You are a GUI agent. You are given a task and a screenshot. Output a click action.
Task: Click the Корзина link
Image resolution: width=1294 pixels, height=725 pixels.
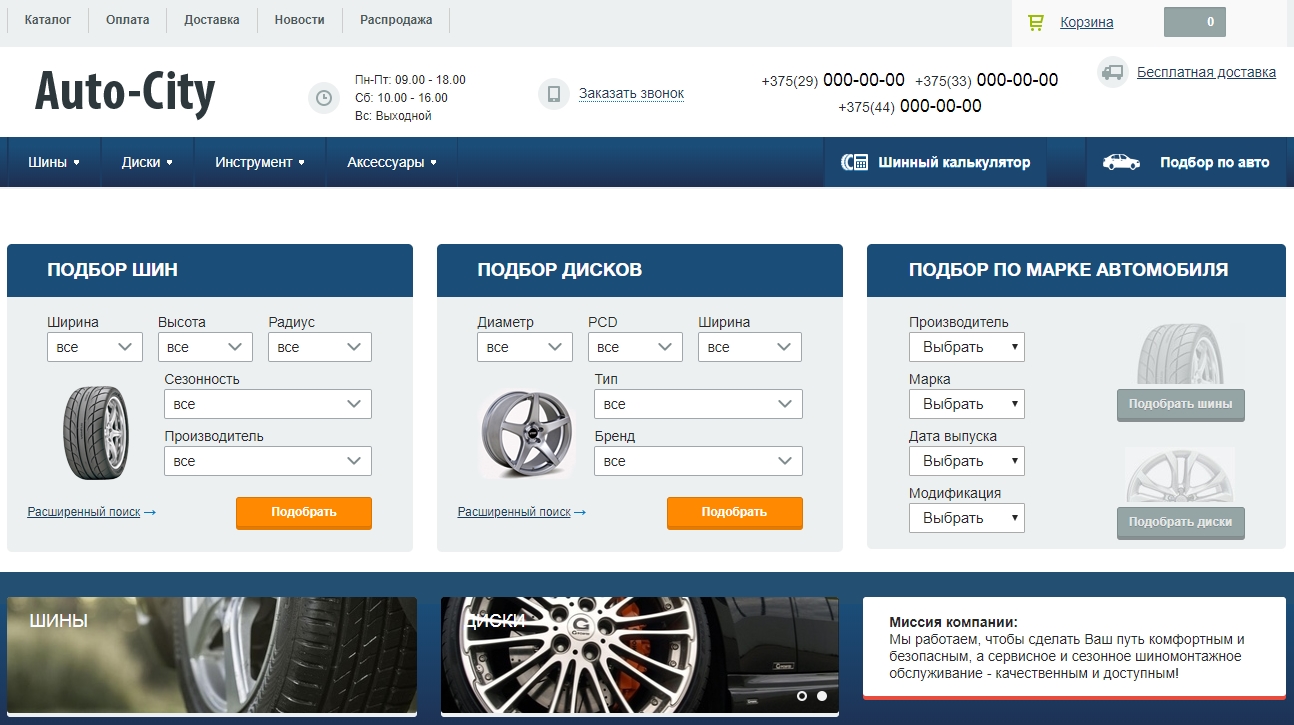tap(1087, 22)
